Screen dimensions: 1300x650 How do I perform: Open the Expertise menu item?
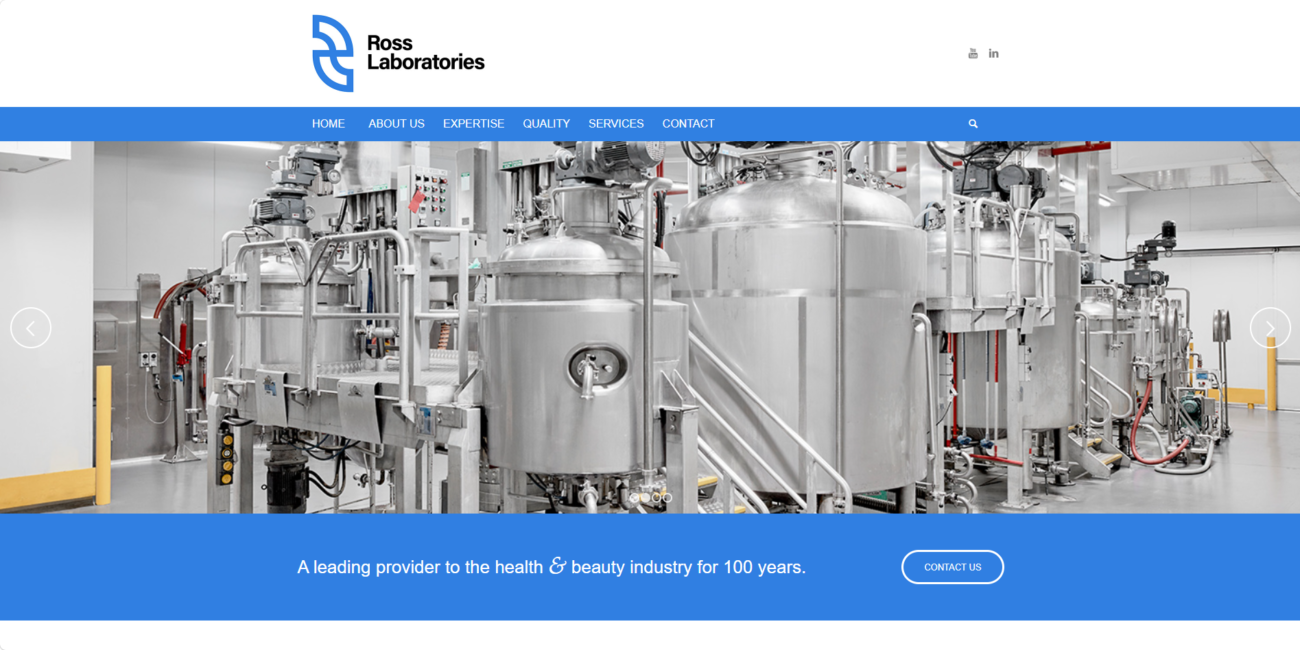(x=473, y=124)
